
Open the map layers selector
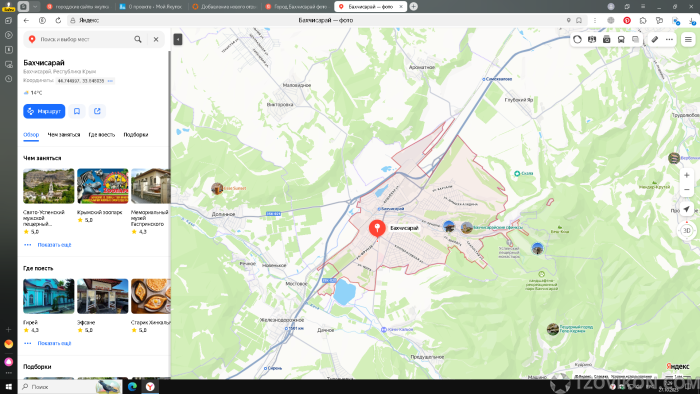(x=635, y=39)
